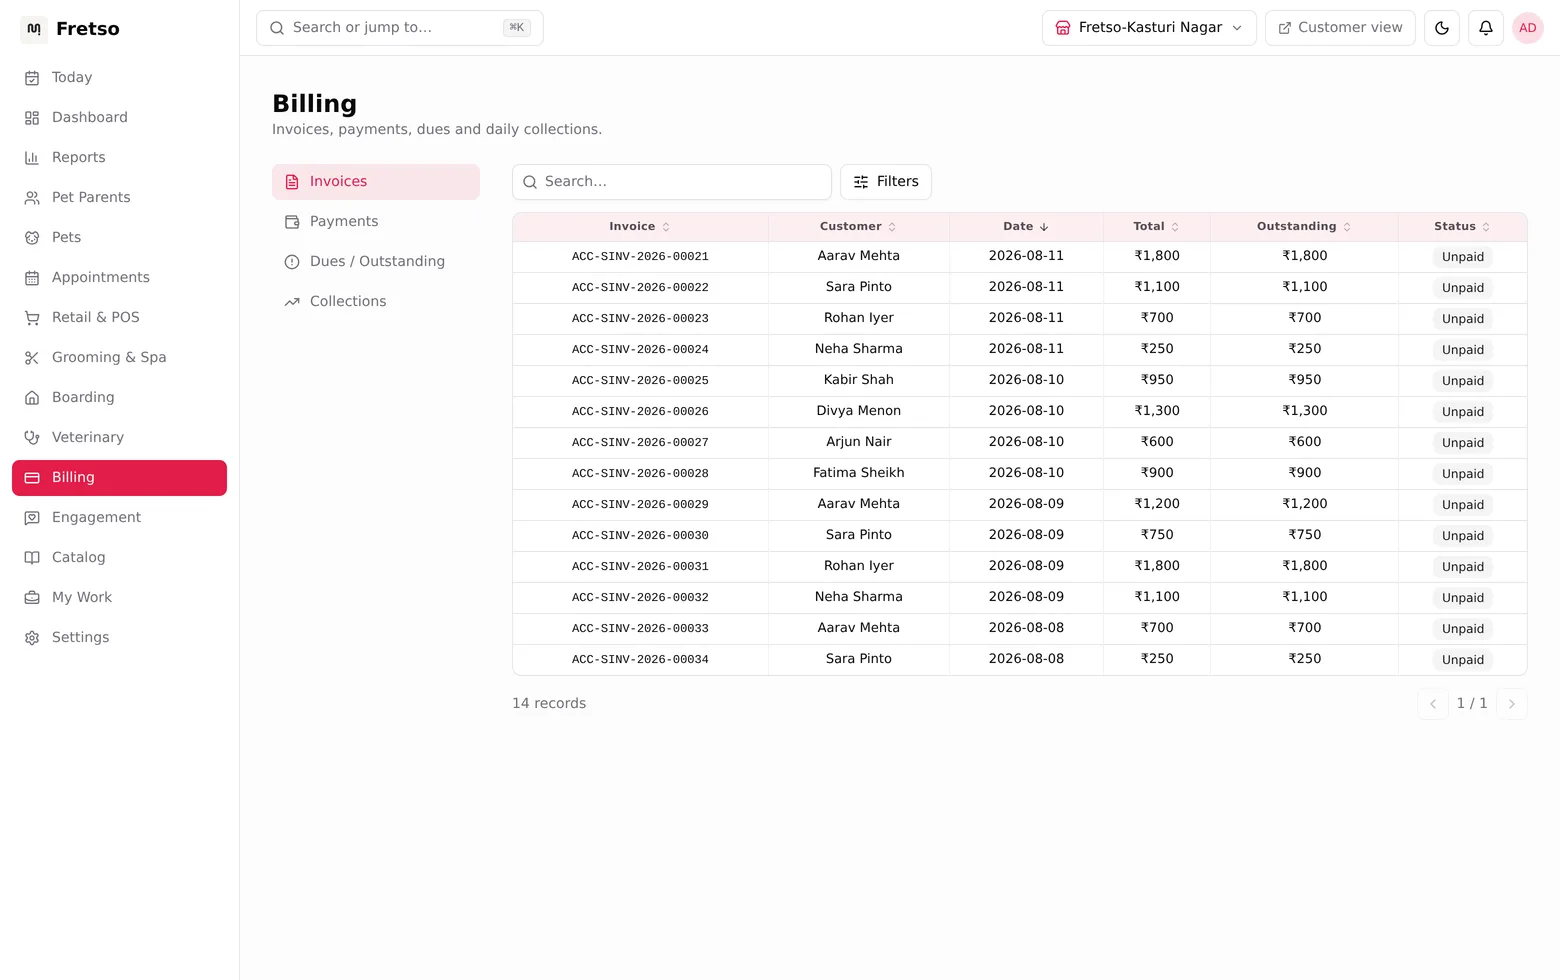Click customer Kabir Shah
The width and height of the screenshot is (1560, 980).
tap(859, 380)
